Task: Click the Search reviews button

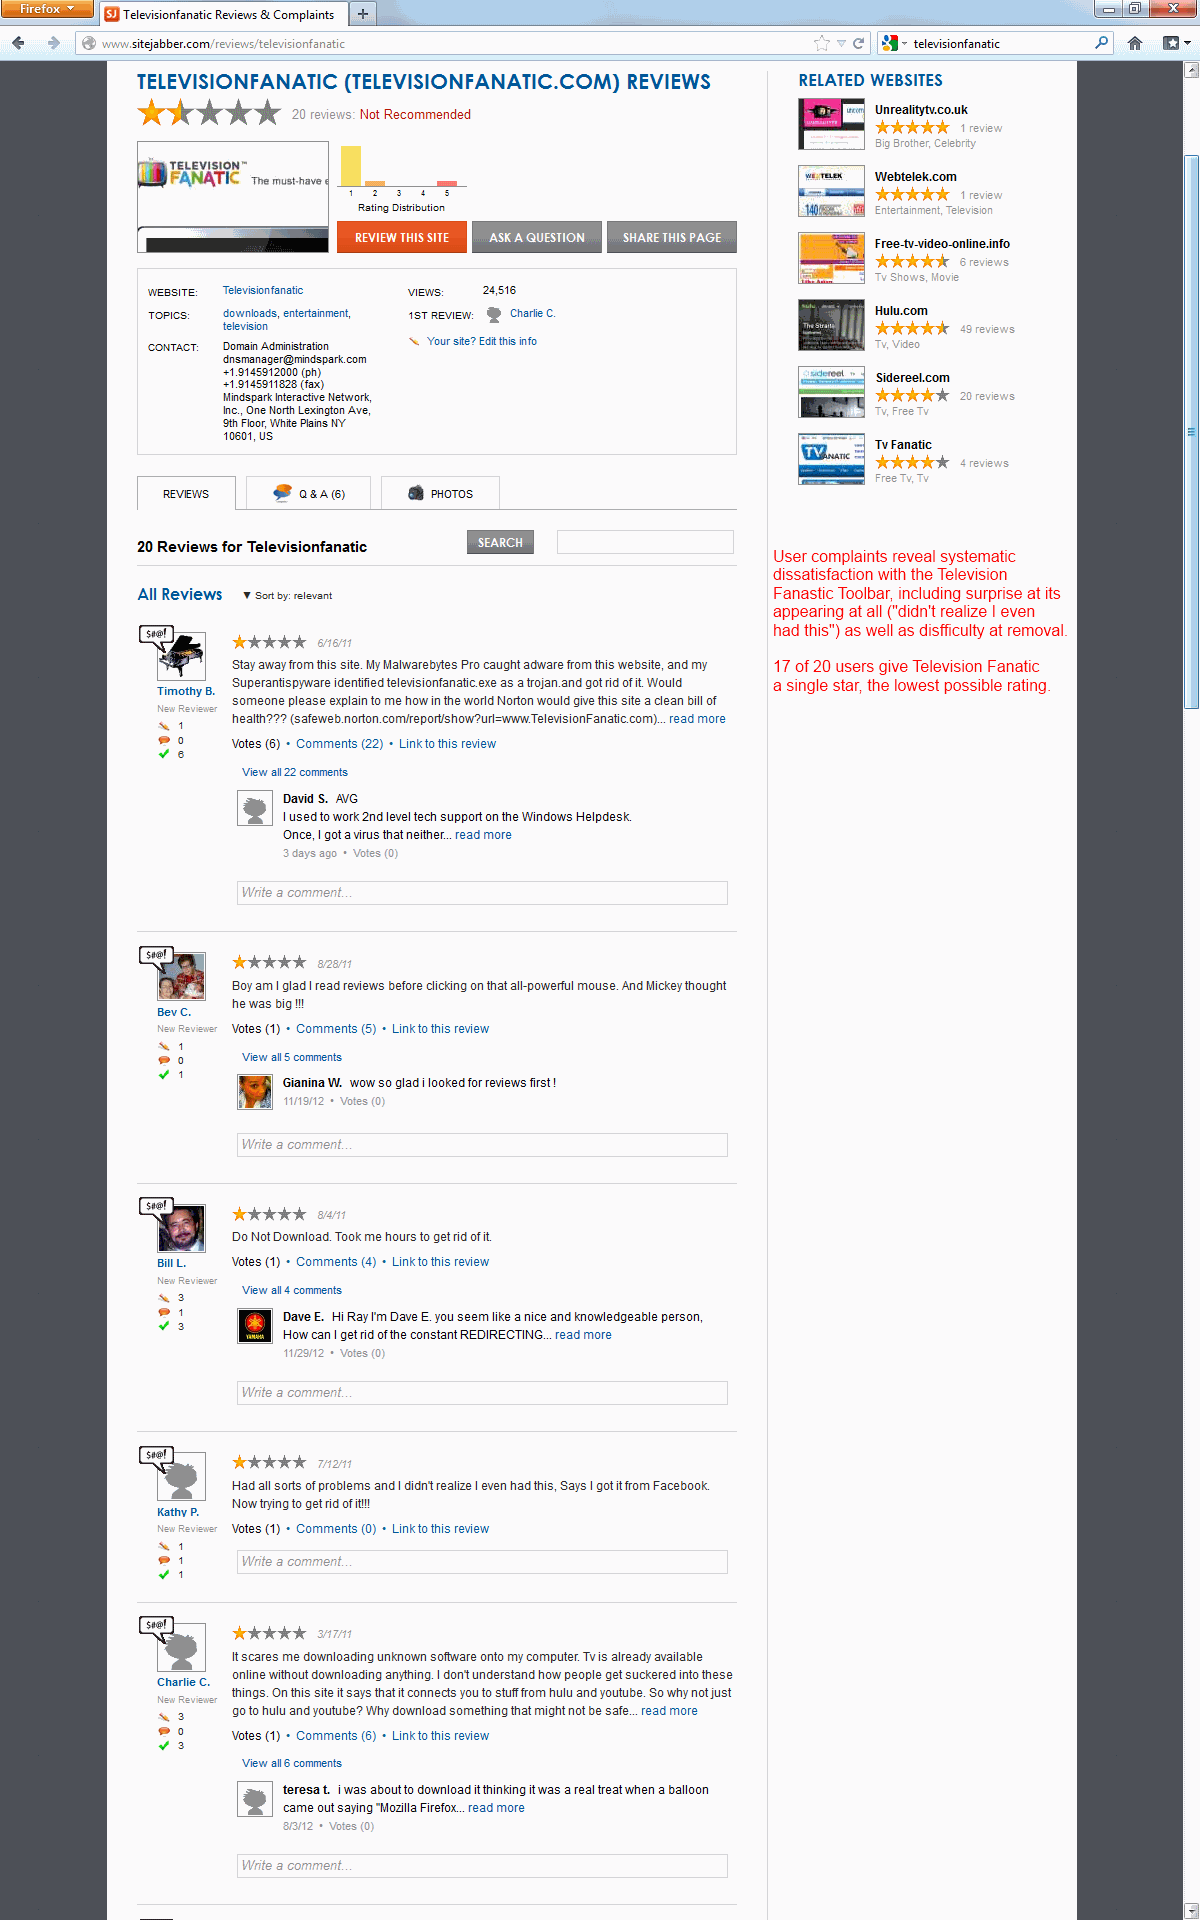Action: pyautogui.click(x=500, y=542)
